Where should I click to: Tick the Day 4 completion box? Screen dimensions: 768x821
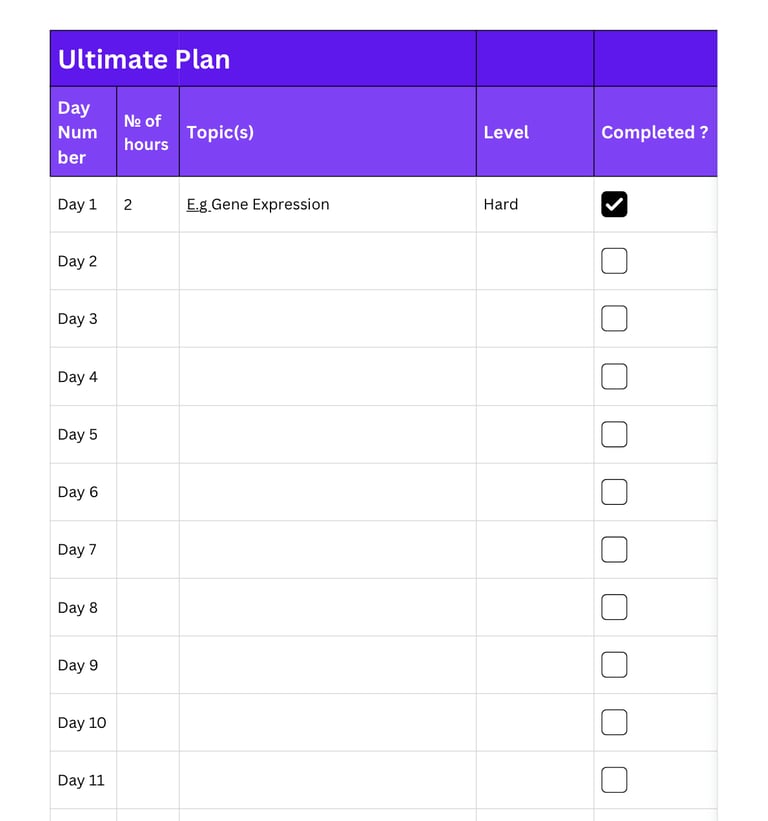tap(613, 376)
